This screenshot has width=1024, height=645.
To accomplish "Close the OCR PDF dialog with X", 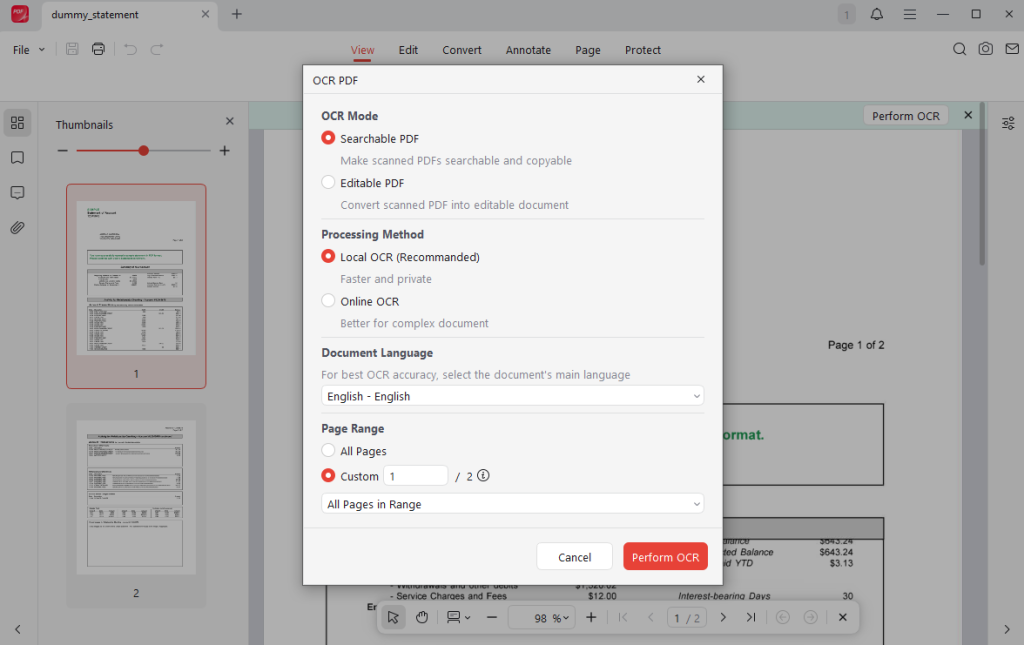I will coord(701,79).
